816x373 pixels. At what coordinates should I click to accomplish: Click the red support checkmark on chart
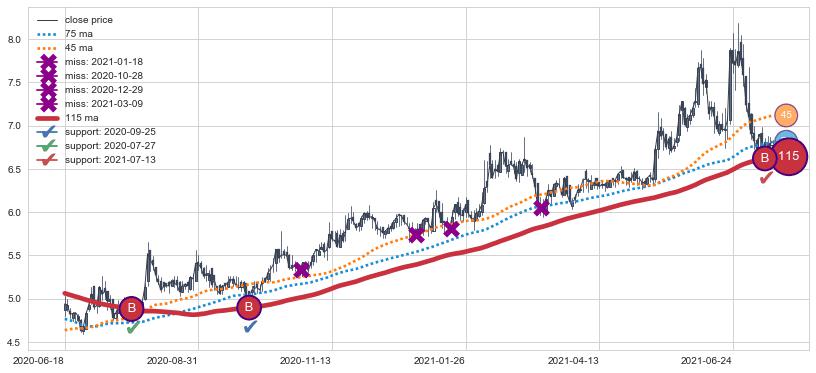pyautogui.click(x=766, y=177)
